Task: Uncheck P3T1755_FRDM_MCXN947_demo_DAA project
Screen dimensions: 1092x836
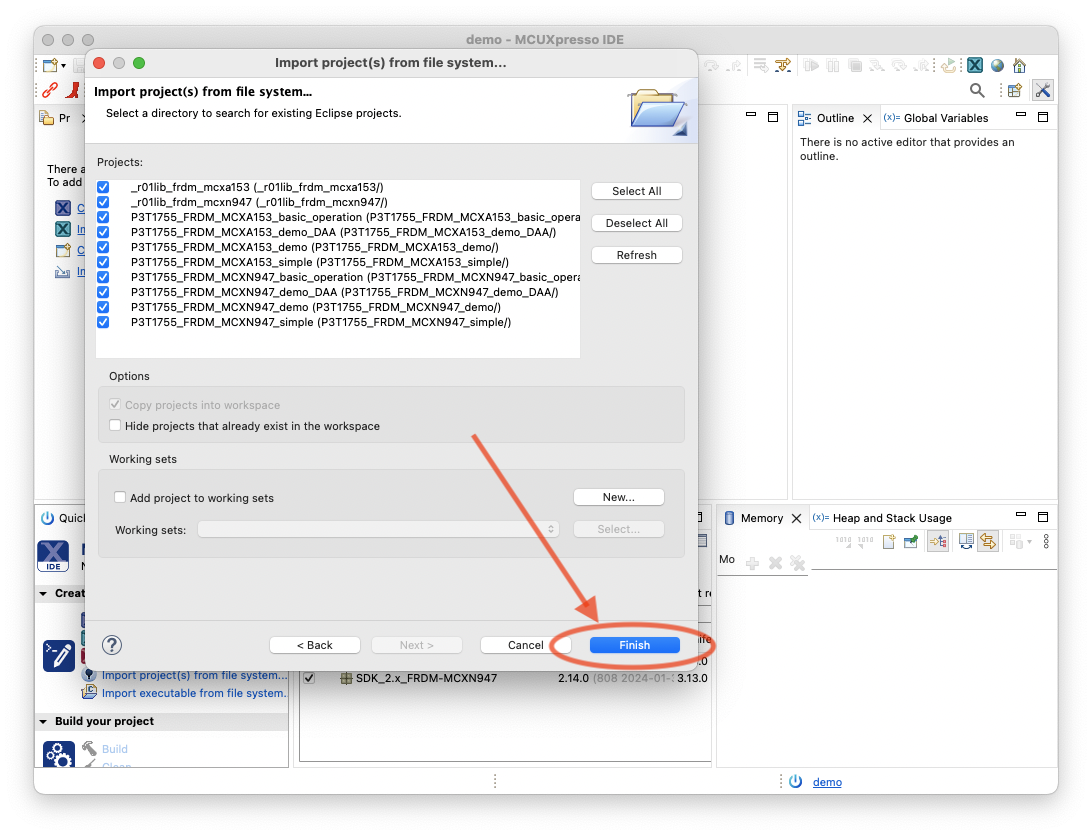Action: tap(103, 292)
